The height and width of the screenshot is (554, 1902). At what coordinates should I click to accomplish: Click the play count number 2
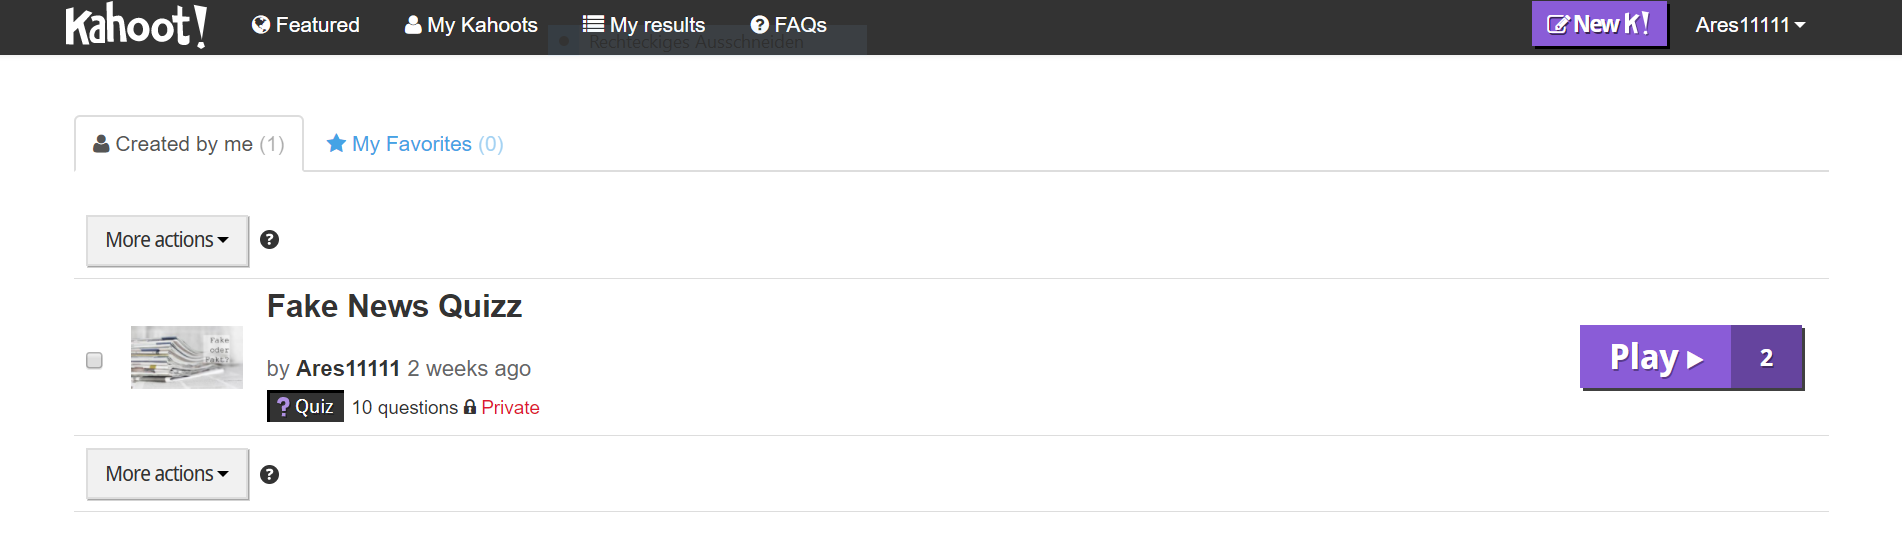(x=1767, y=357)
